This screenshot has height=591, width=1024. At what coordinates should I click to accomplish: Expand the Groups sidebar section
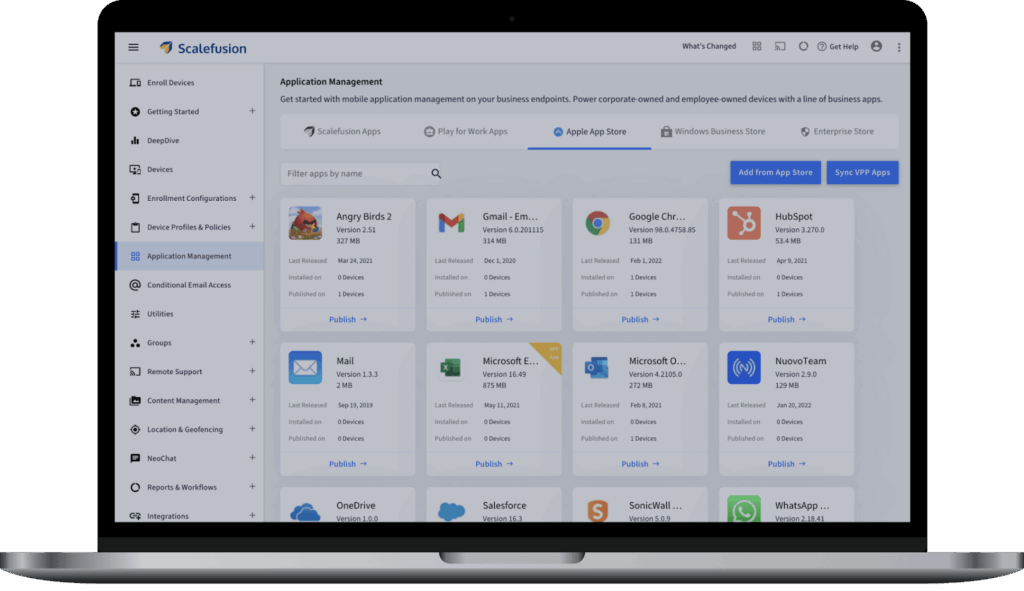252,342
